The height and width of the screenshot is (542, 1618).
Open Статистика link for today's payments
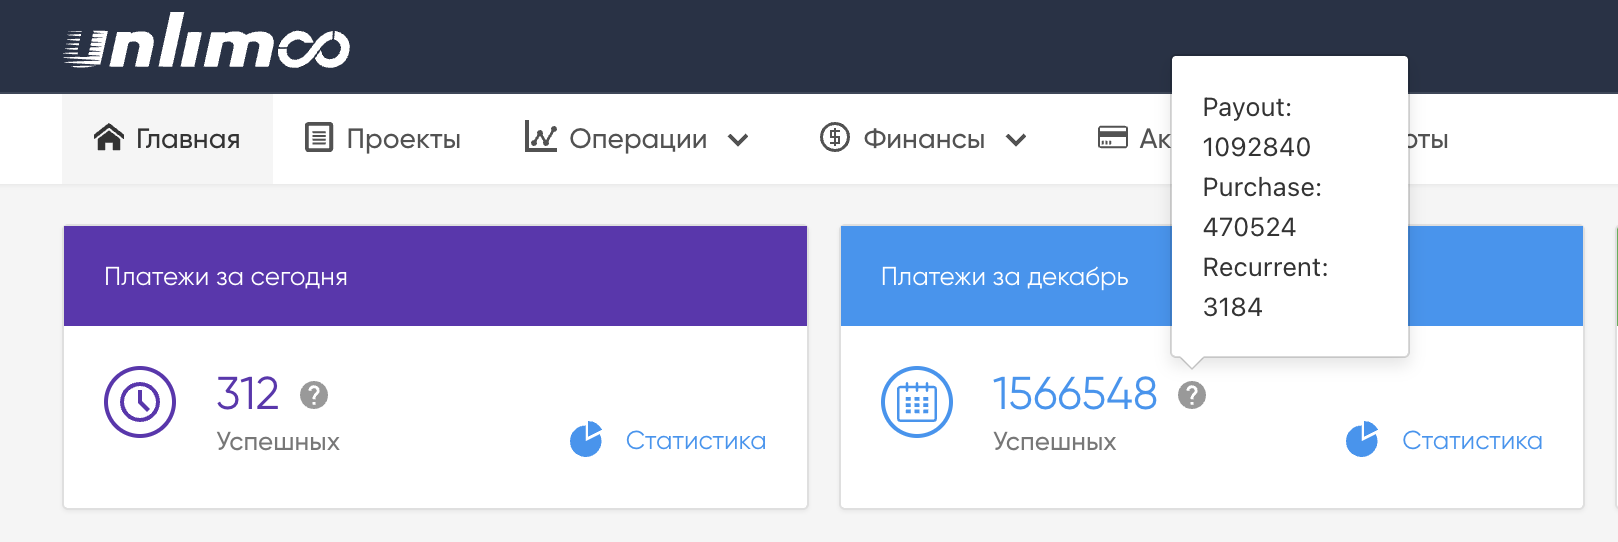pos(695,441)
